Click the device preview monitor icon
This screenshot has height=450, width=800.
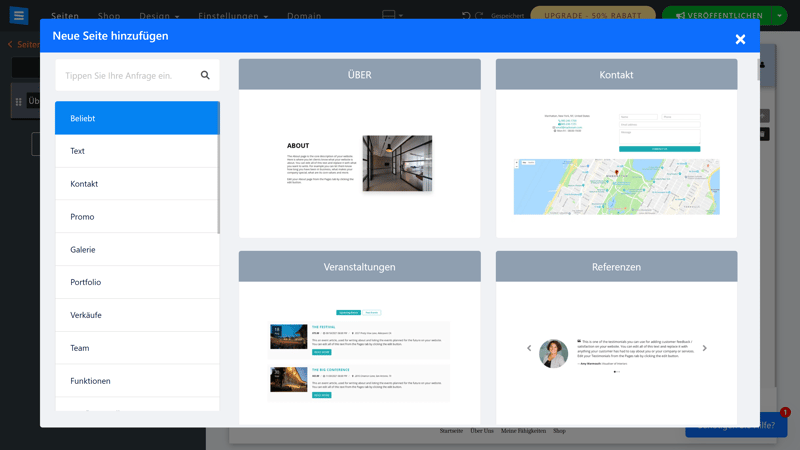pyautogui.click(x=389, y=16)
